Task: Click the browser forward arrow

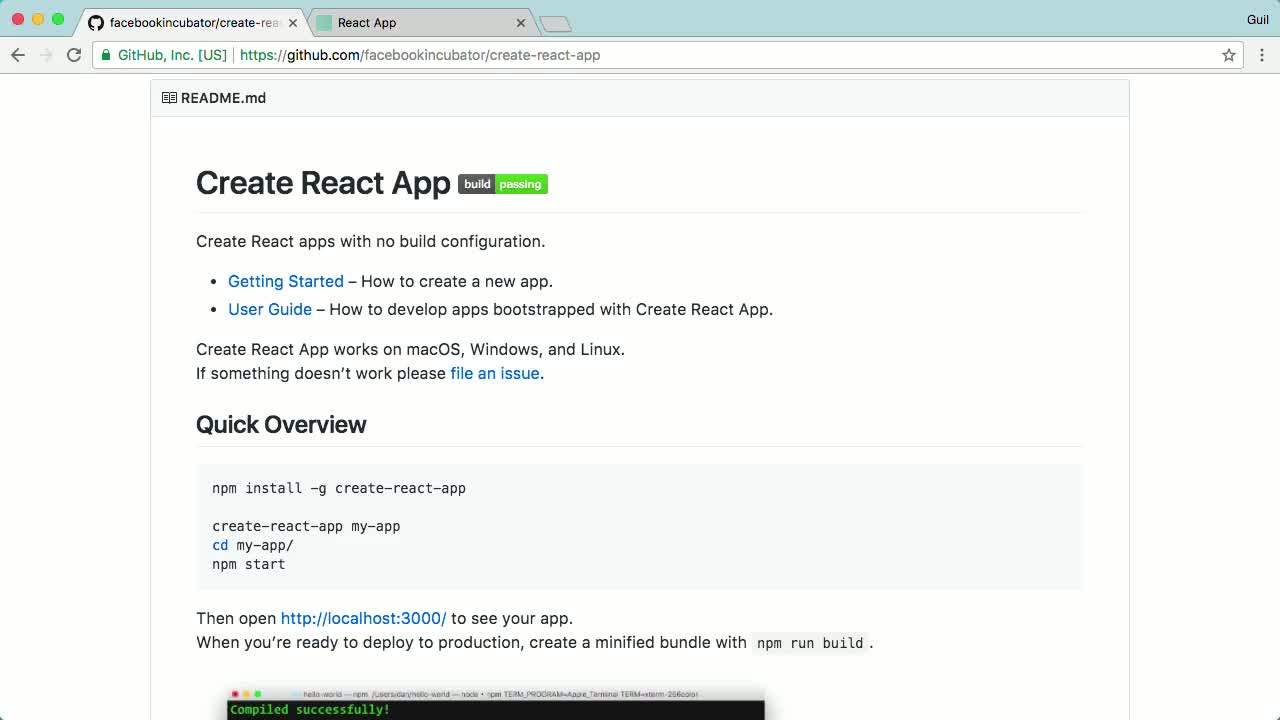Action: 46,55
